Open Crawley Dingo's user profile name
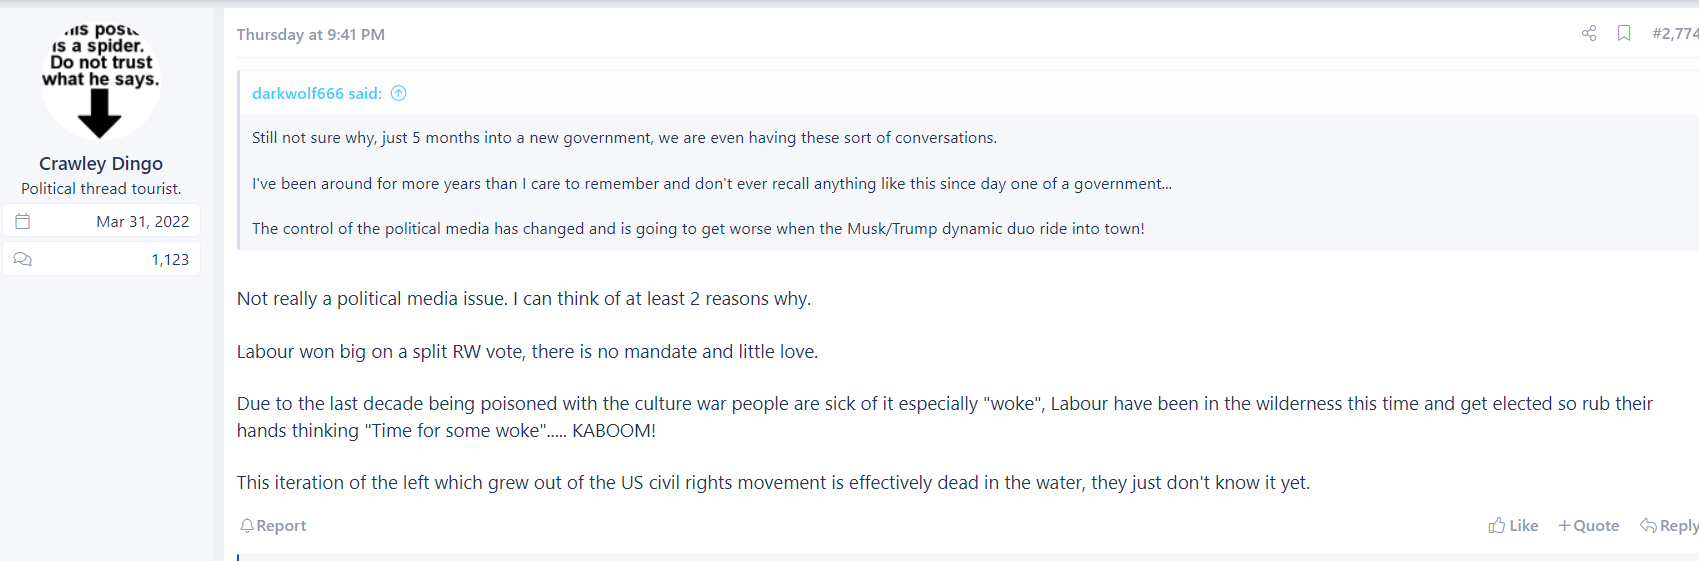The height and width of the screenshot is (561, 1699). coord(101,163)
